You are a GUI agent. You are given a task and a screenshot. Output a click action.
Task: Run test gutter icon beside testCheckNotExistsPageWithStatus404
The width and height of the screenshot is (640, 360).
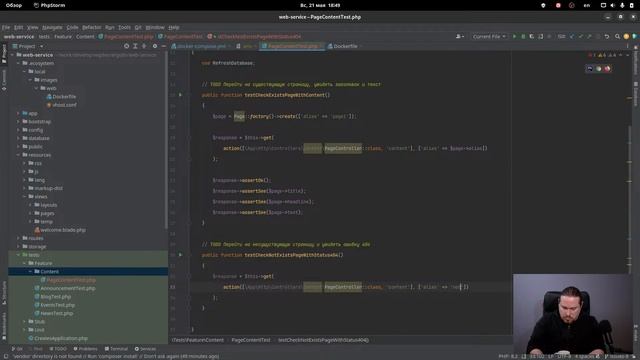[x=180, y=255]
